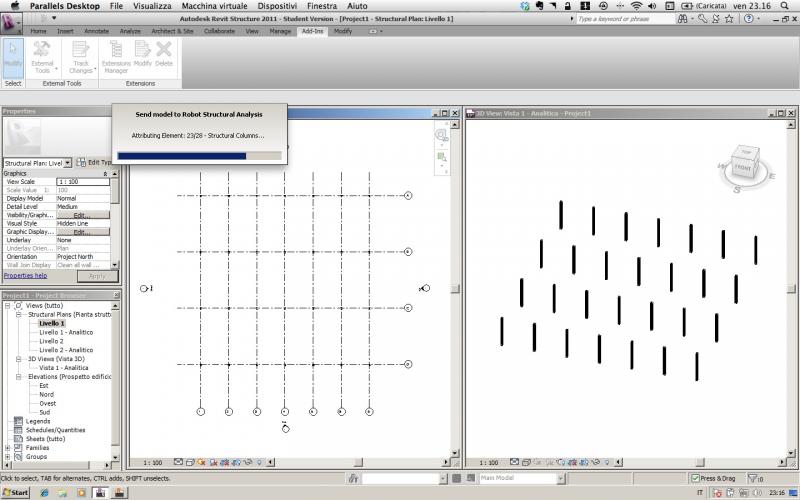Open the Quick Access Toolbar customize arrow
The width and height of the screenshot is (800, 500).
[x=54, y=19]
